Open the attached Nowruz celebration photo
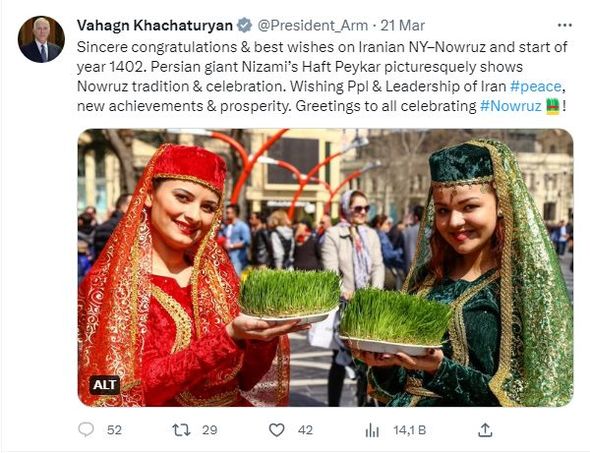Image resolution: width=590 pixels, height=453 pixels. pos(325,268)
